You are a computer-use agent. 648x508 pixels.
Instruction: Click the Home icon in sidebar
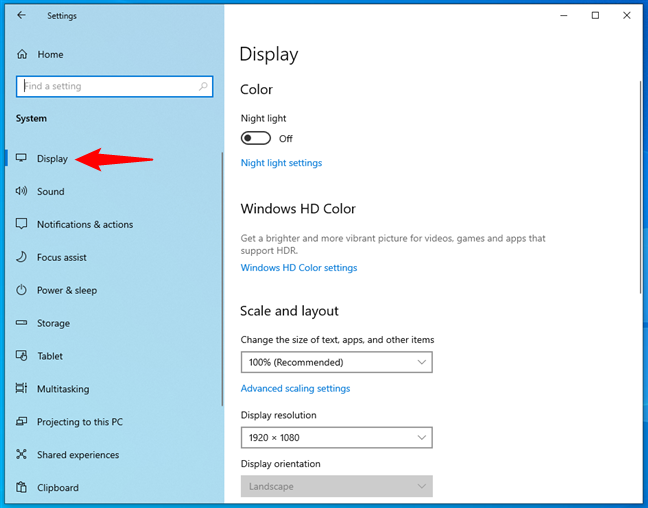[x=21, y=54]
